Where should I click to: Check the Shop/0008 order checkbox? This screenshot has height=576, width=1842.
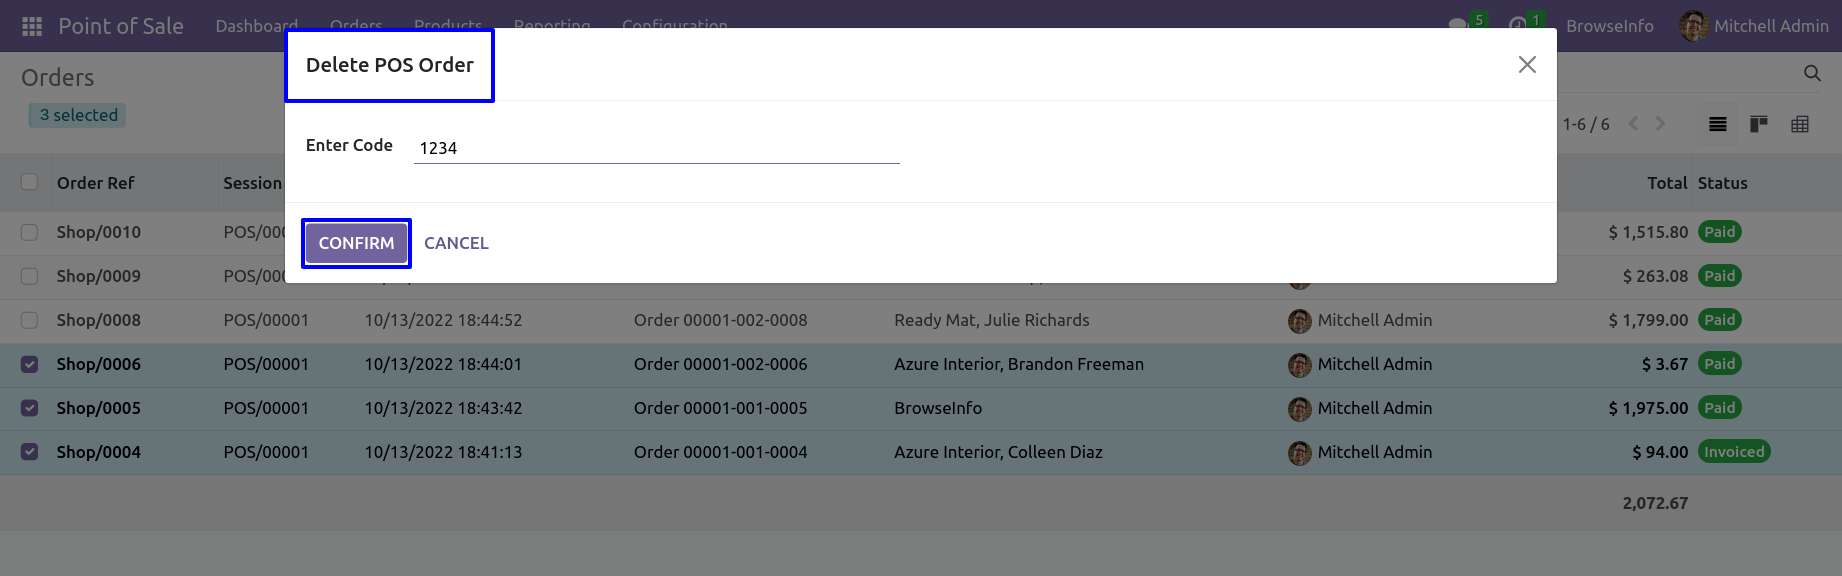pos(29,320)
